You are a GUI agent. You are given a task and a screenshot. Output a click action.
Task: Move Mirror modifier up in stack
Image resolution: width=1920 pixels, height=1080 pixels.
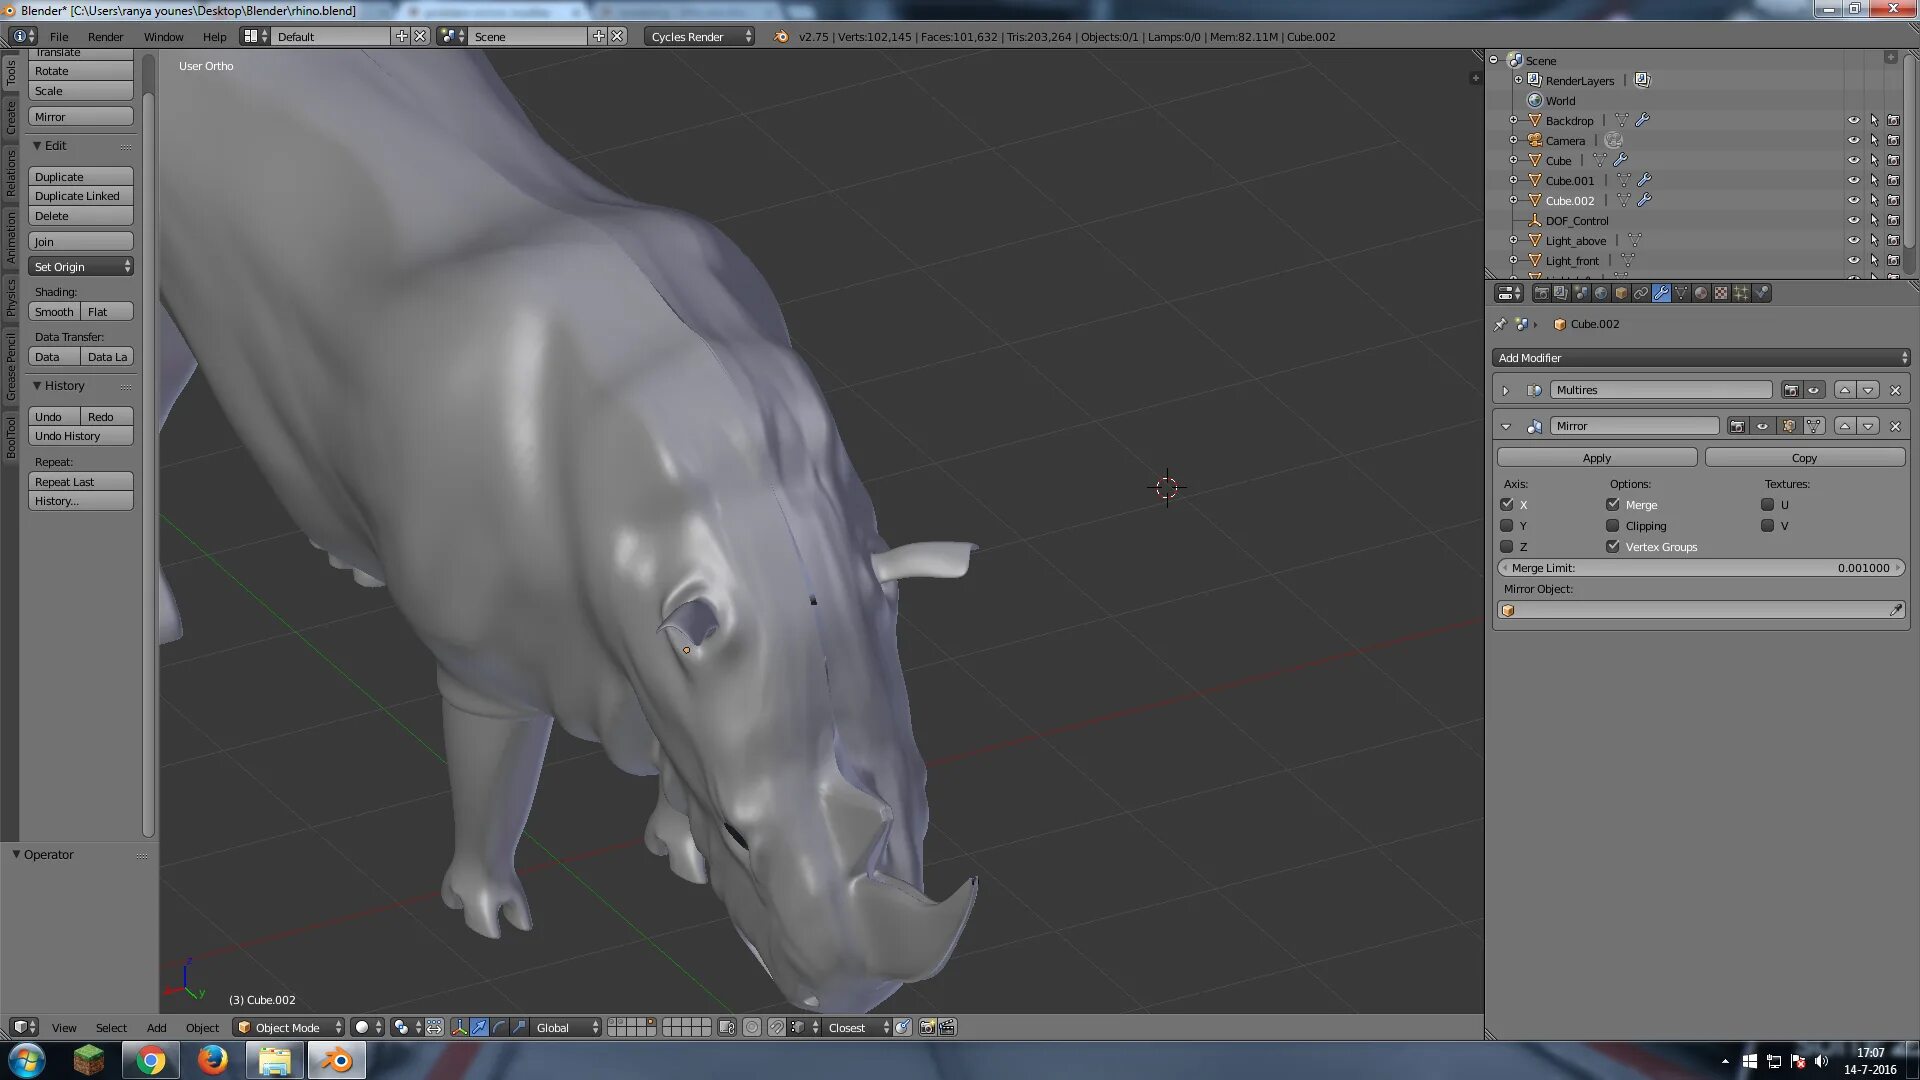[x=1845, y=426]
